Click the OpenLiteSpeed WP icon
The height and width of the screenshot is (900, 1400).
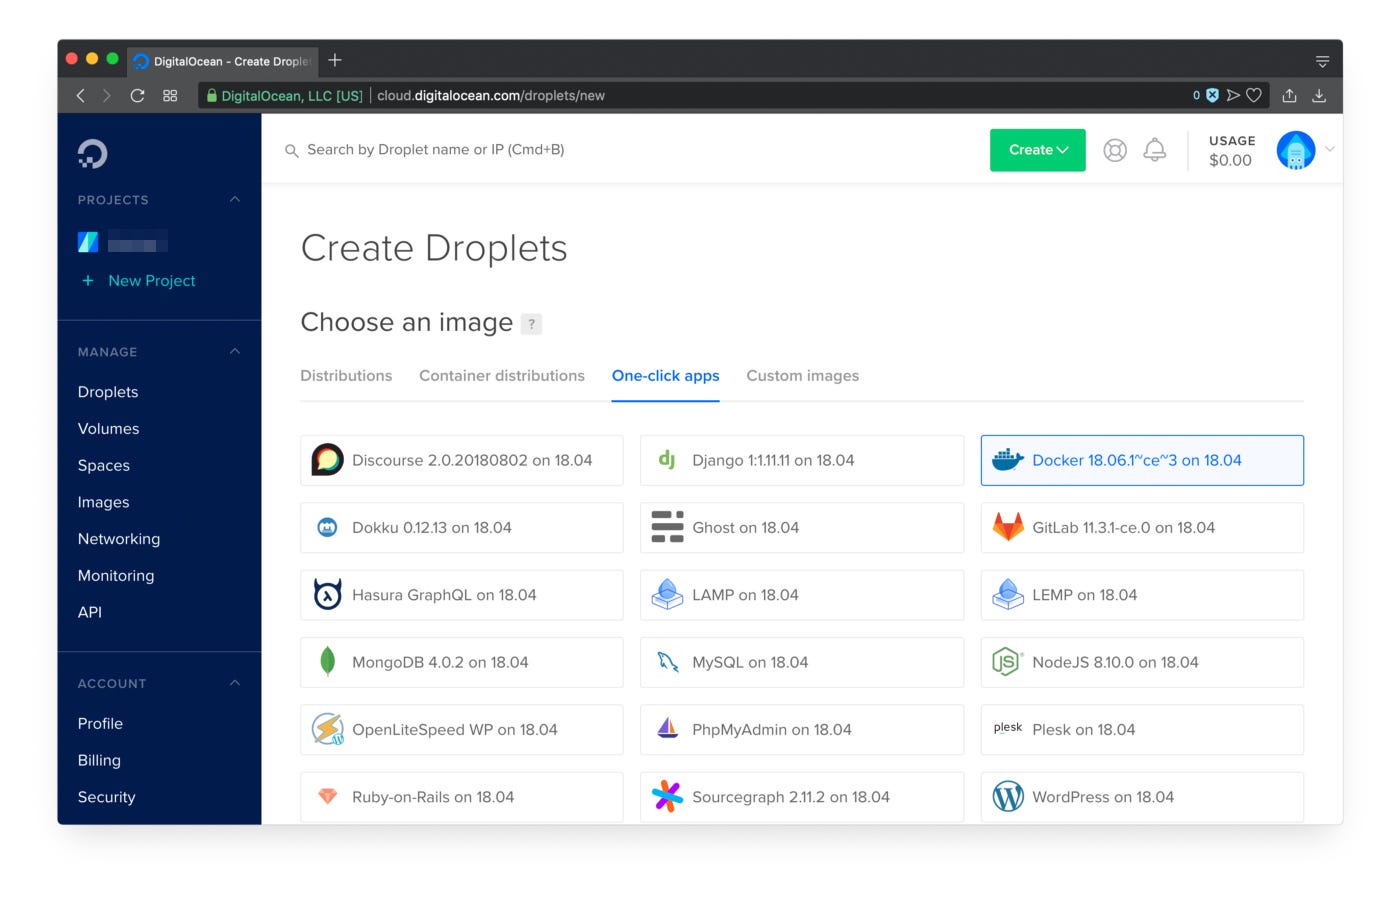click(x=328, y=729)
